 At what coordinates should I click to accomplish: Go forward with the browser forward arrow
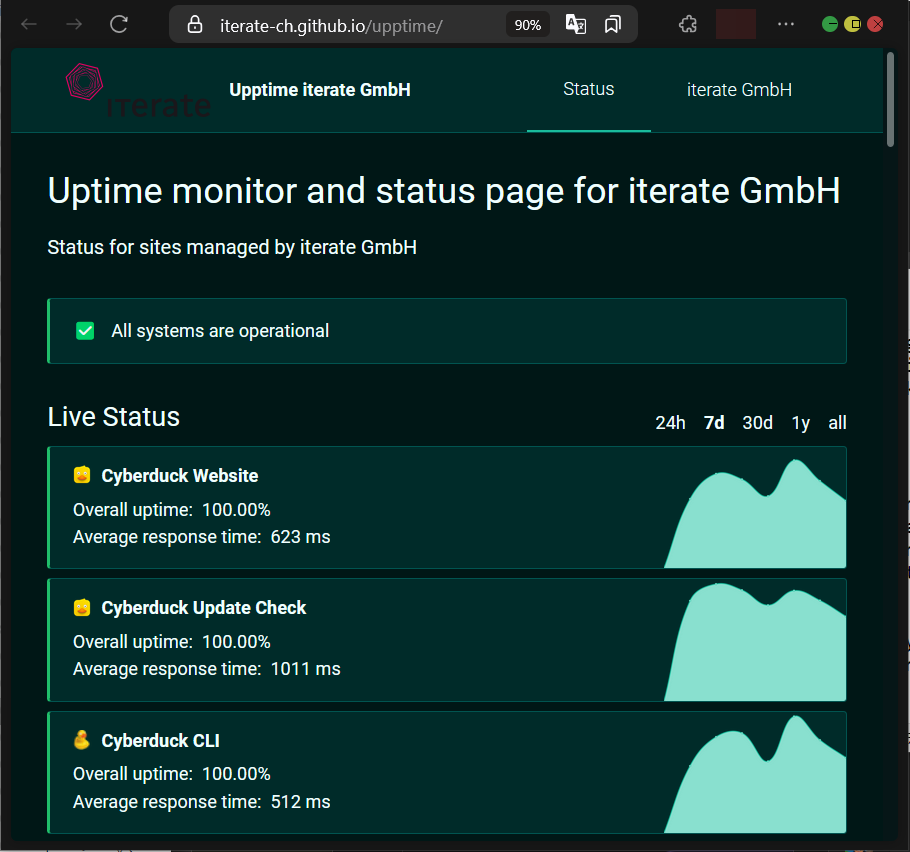[x=74, y=24]
